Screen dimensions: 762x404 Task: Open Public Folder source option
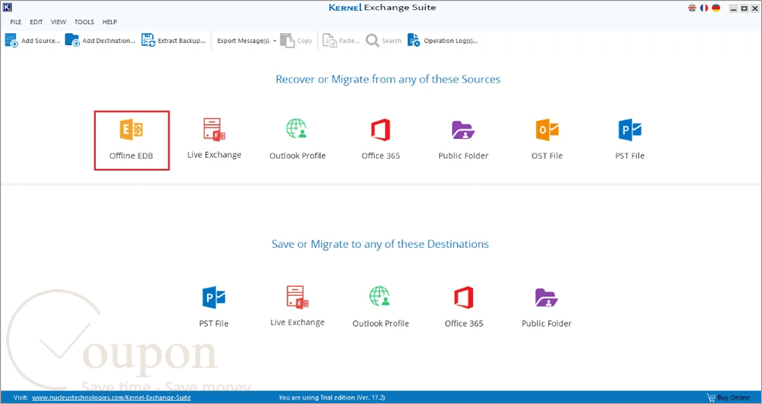pyautogui.click(x=463, y=140)
